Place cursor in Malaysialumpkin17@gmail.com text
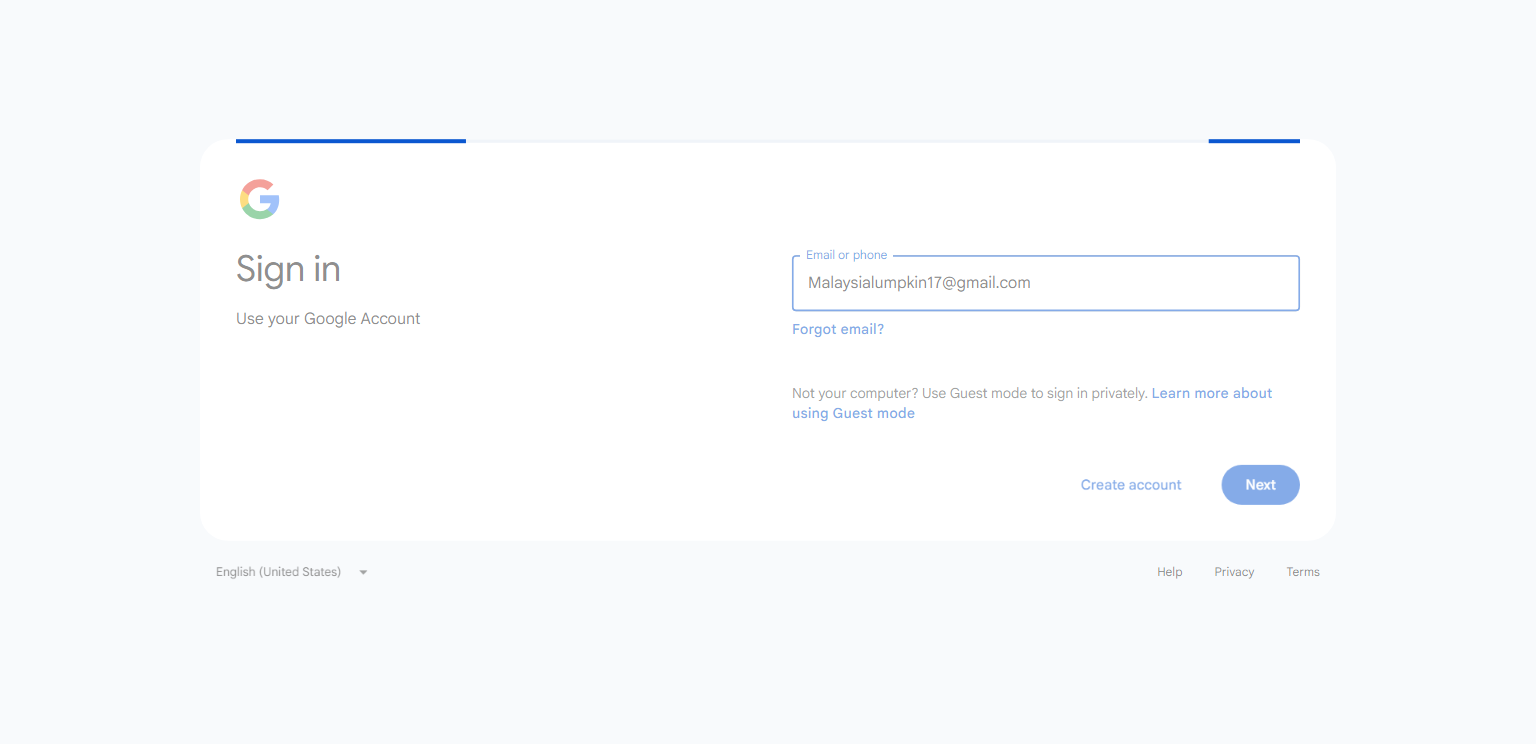The height and width of the screenshot is (744, 1536). tap(919, 283)
